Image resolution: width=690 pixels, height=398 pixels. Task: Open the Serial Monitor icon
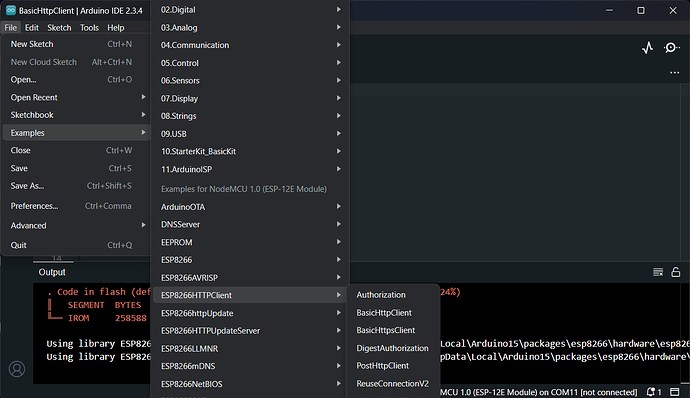click(671, 48)
